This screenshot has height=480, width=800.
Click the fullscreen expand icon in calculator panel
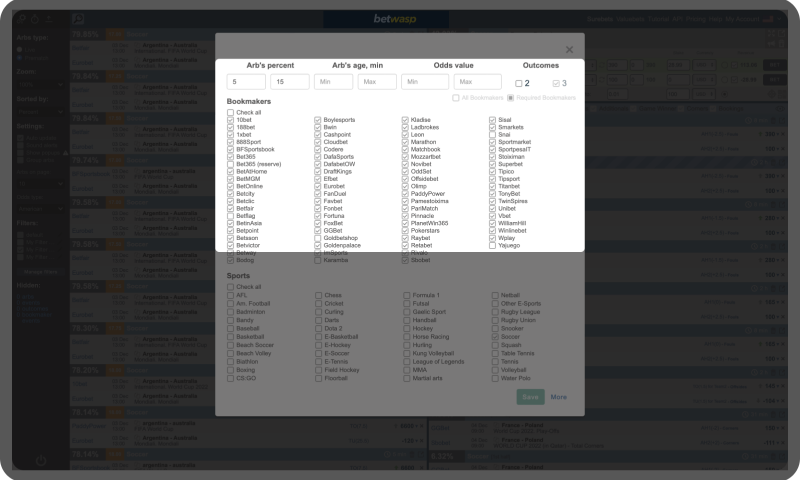[771, 34]
